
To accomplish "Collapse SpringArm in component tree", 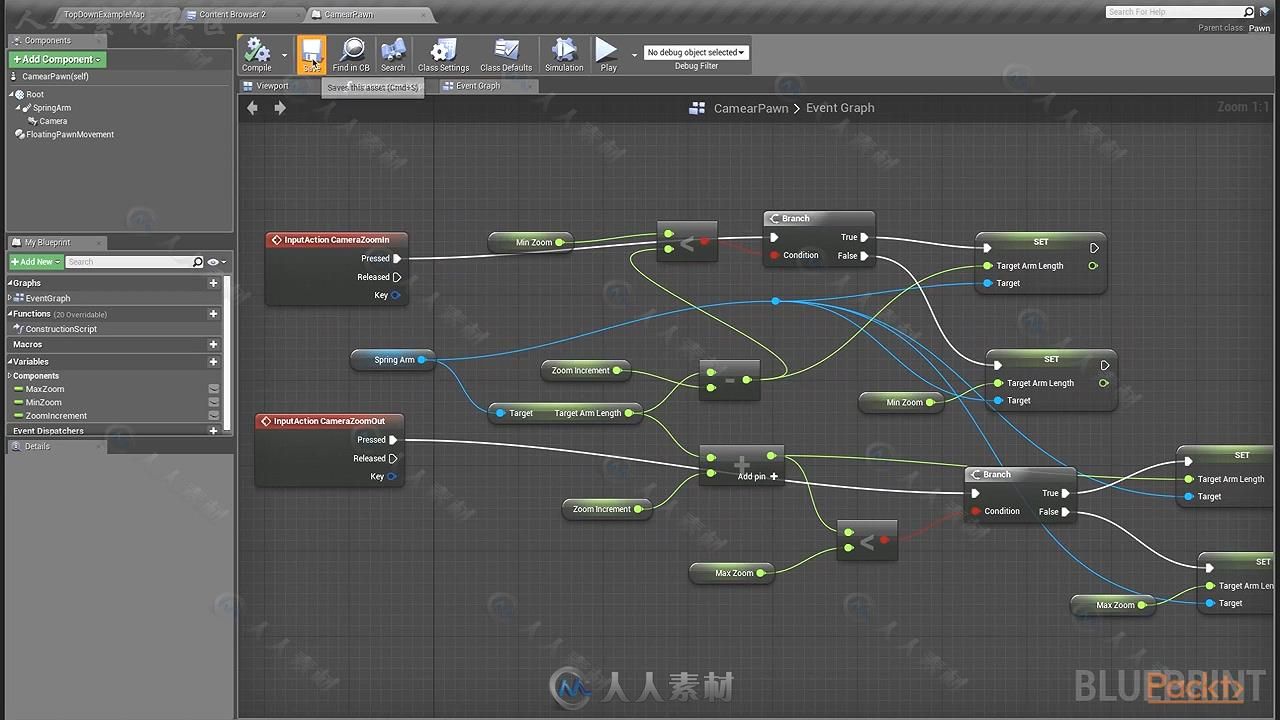I will pos(19,108).
